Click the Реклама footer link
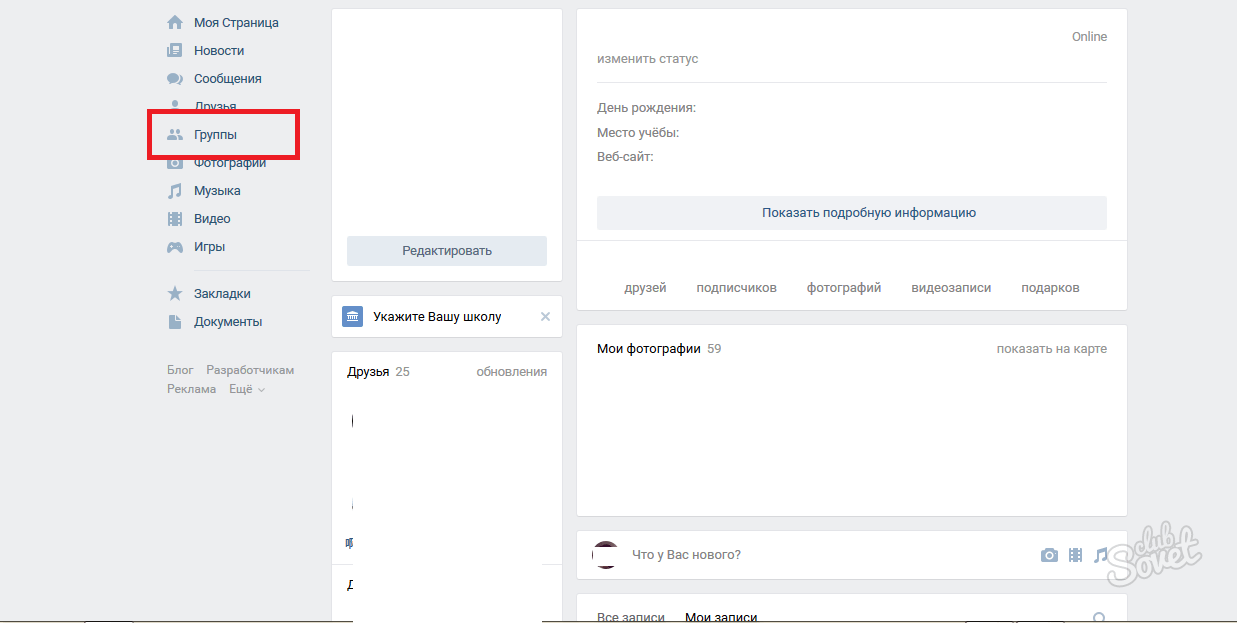This screenshot has height=623, width=1237. point(191,389)
